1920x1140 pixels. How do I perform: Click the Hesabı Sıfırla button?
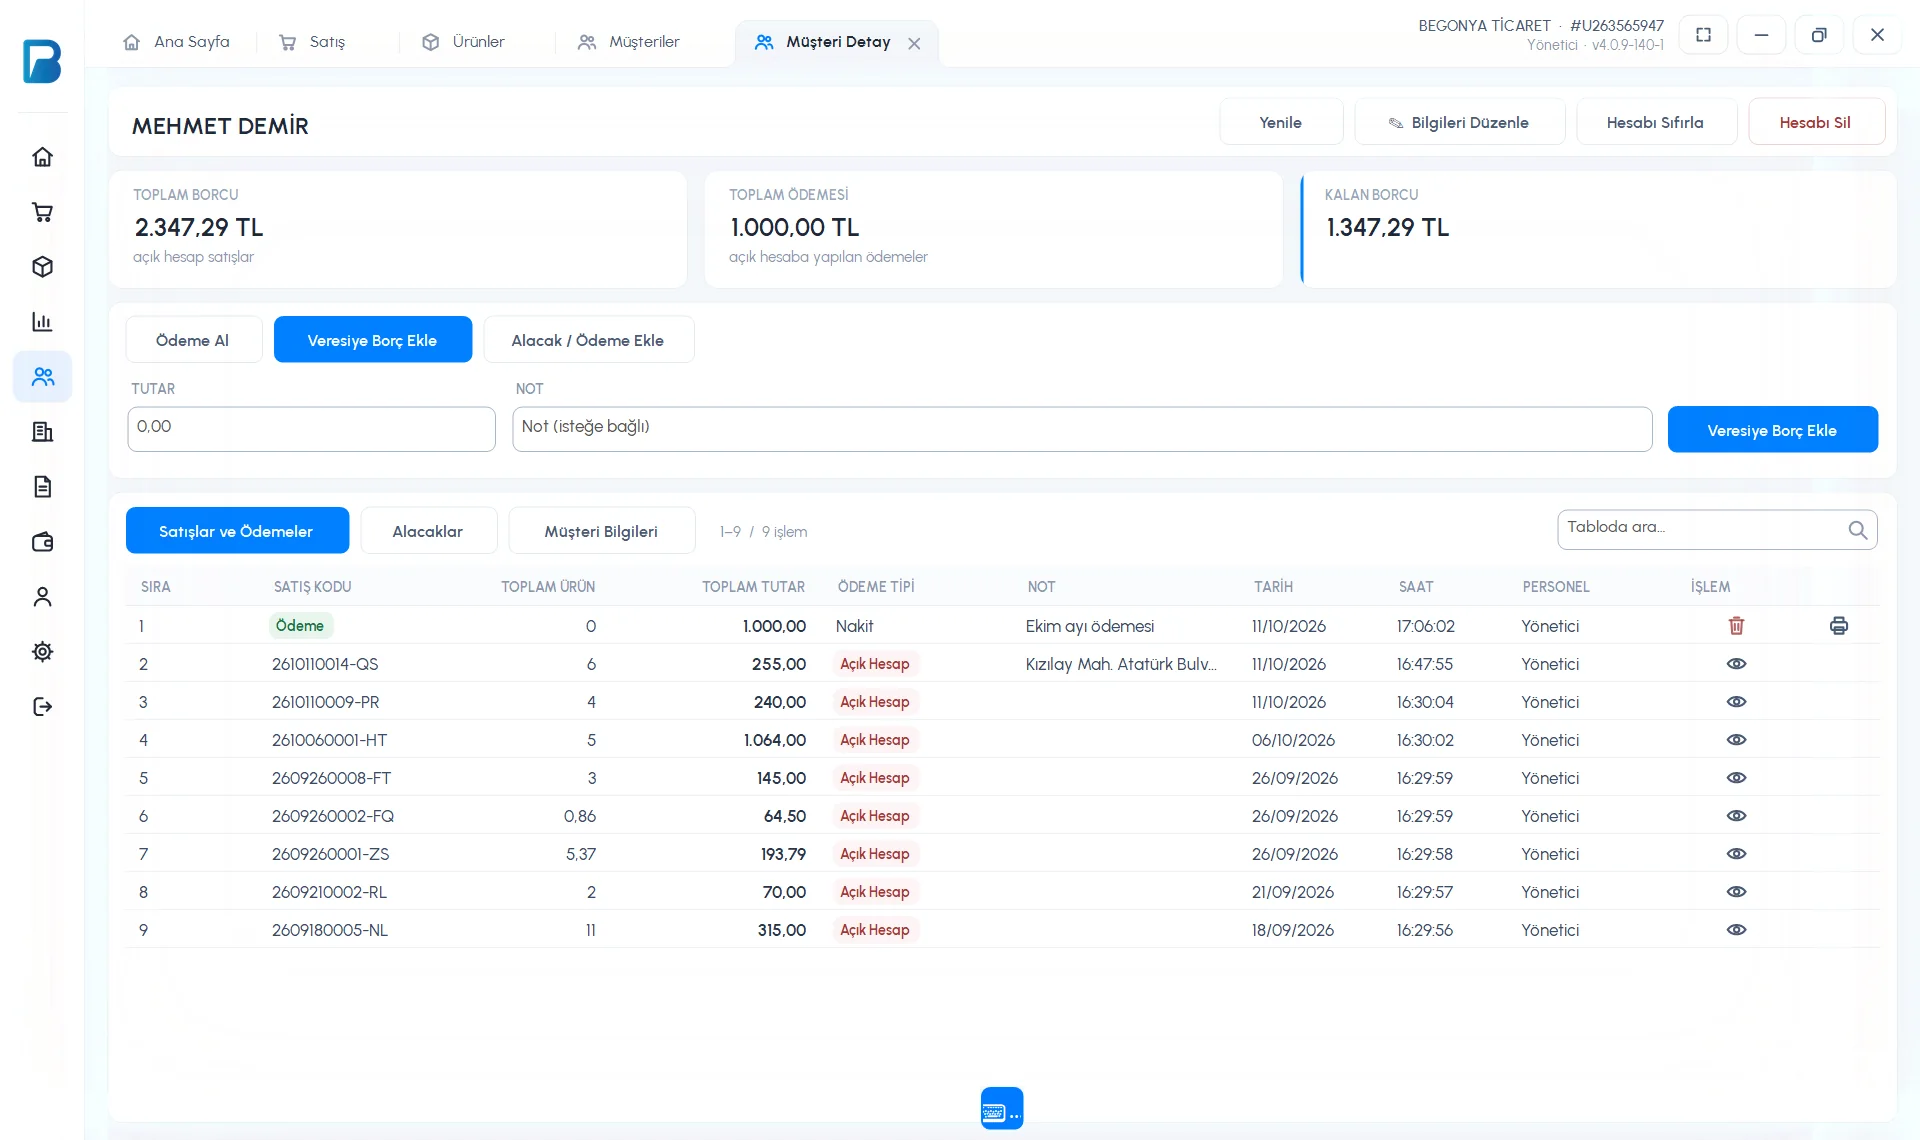coord(1655,122)
